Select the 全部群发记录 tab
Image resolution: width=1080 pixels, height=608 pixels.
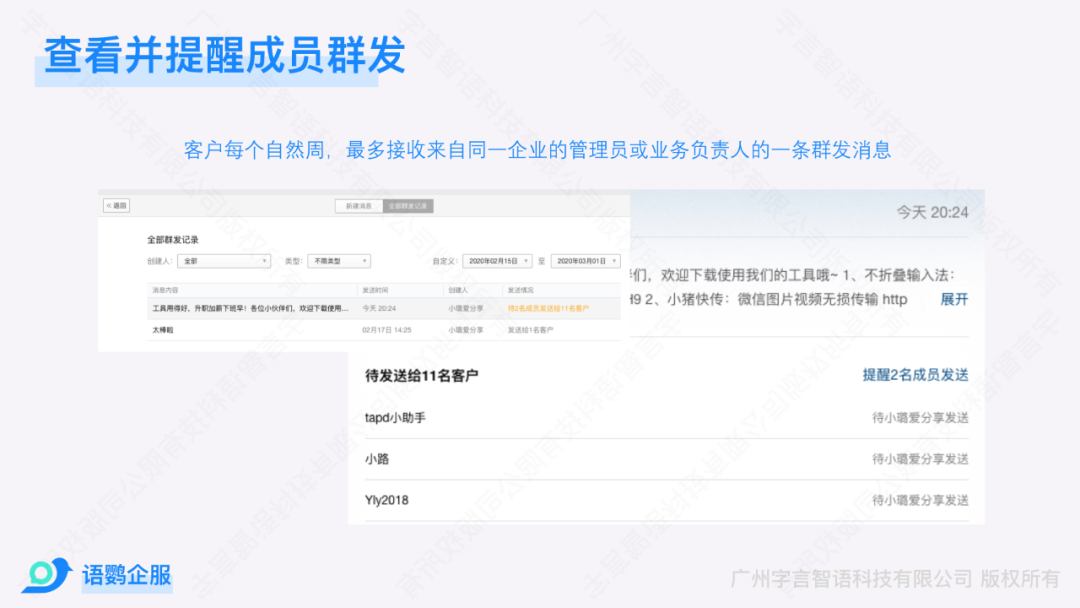click(x=407, y=206)
